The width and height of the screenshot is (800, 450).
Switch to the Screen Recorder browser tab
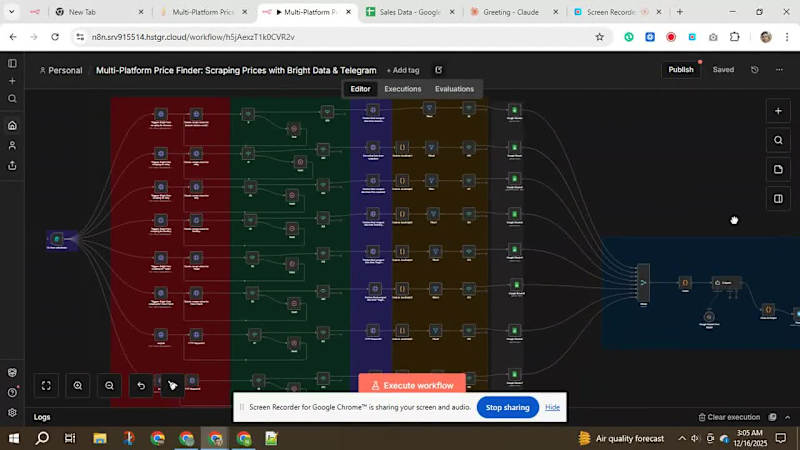coord(618,12)
